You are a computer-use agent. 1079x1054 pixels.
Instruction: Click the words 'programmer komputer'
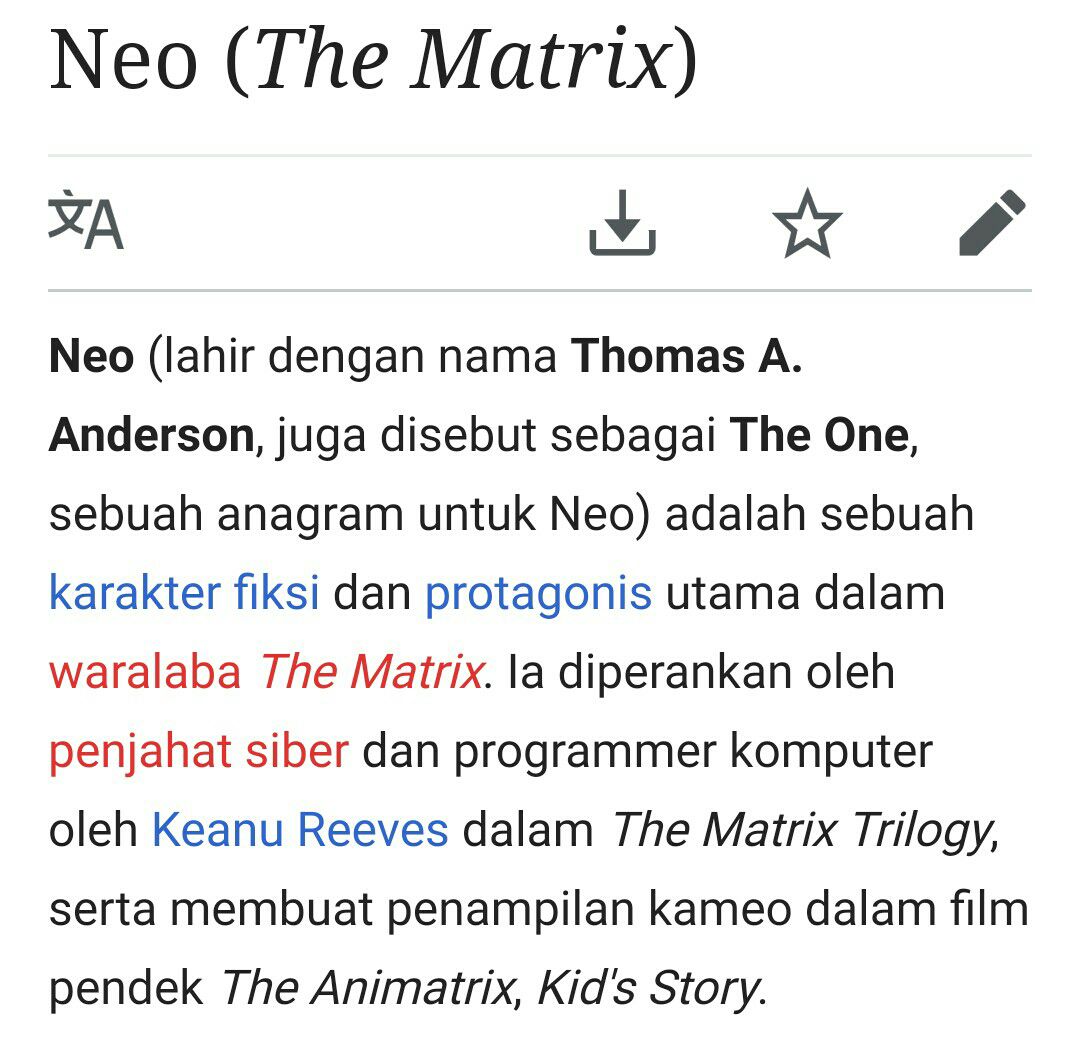point(693,752)
